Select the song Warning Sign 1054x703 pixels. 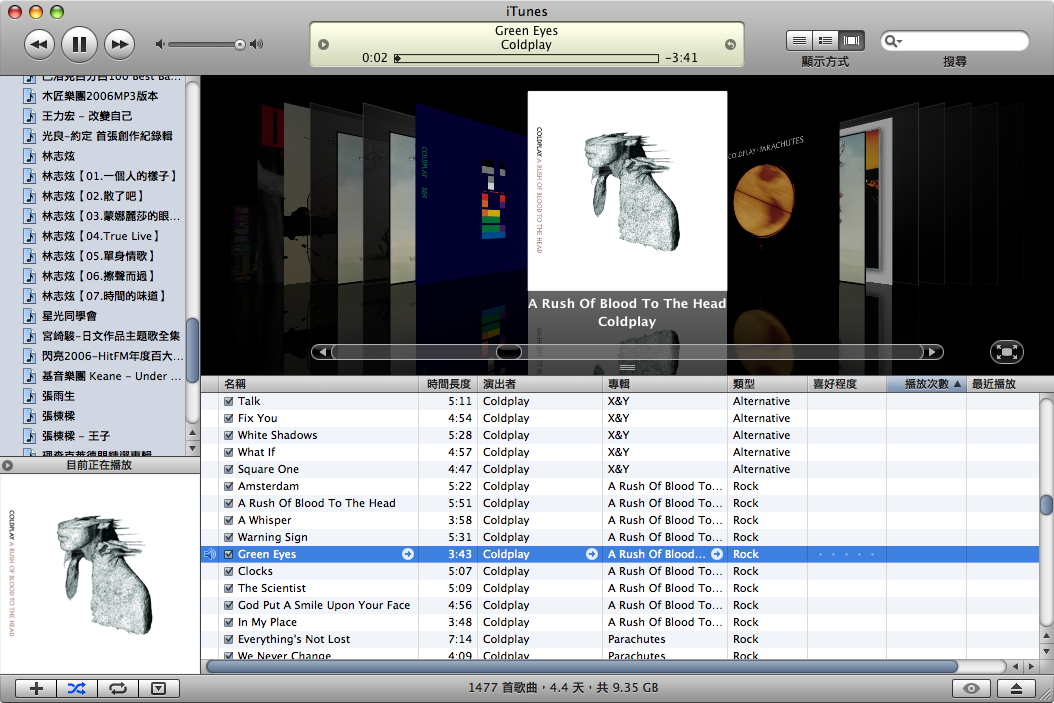pyautogui.click(x=273, y=537)
